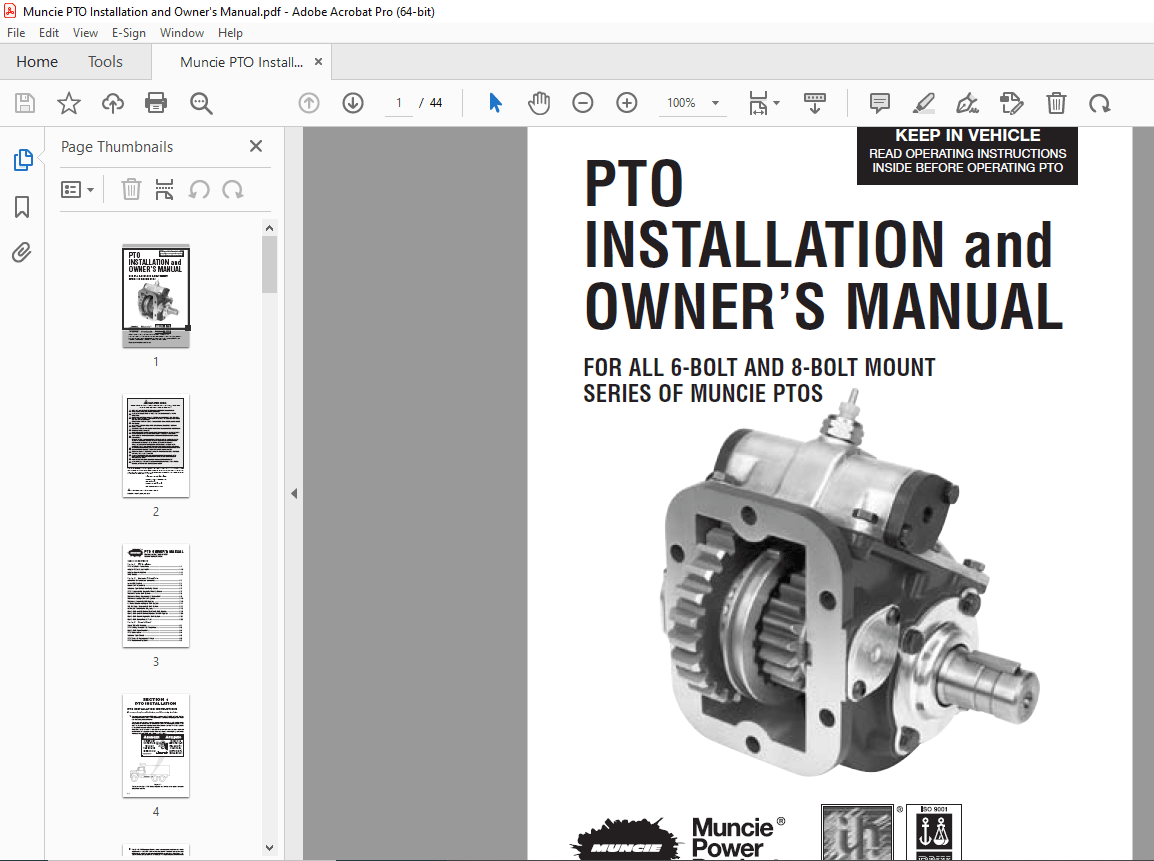
Task: Select page 3 thumbnail
Action: [x=155, y=596]
